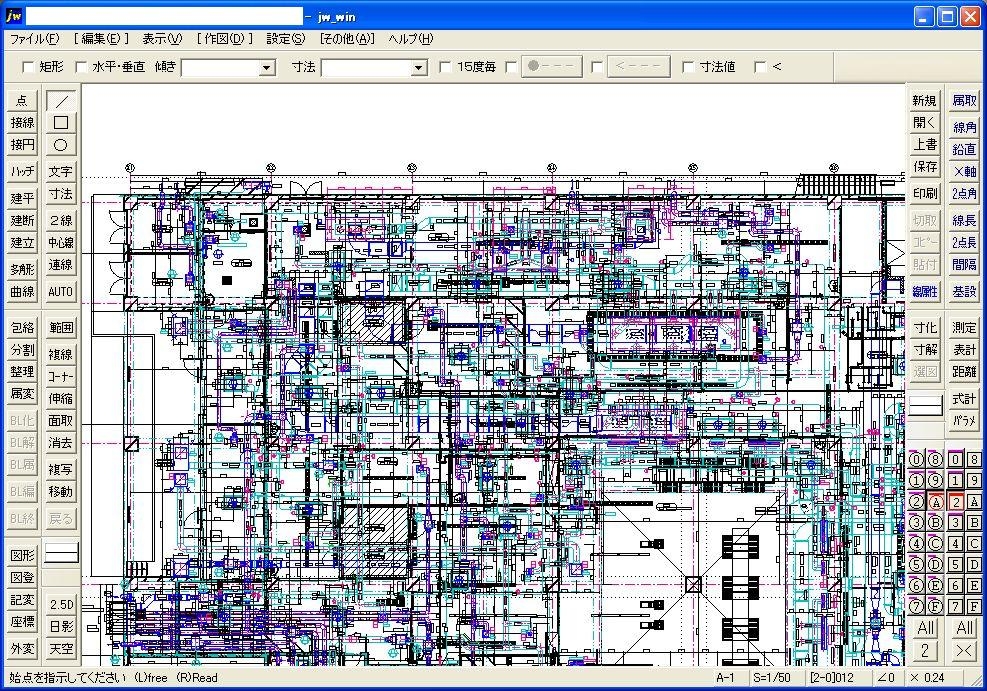Open the その他(A) menu

click(x=347, y=39)
